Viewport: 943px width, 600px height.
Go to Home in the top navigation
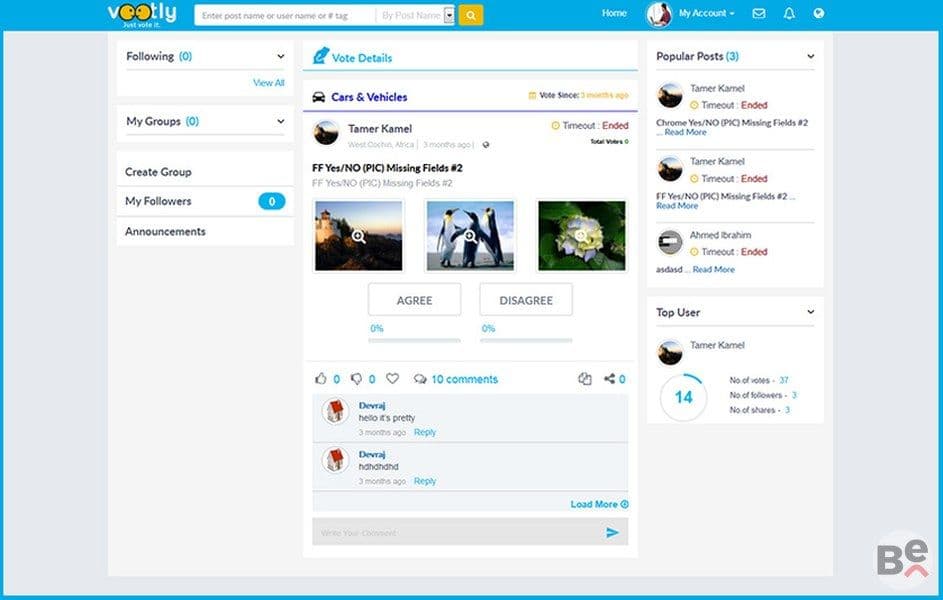coord(614,13)
